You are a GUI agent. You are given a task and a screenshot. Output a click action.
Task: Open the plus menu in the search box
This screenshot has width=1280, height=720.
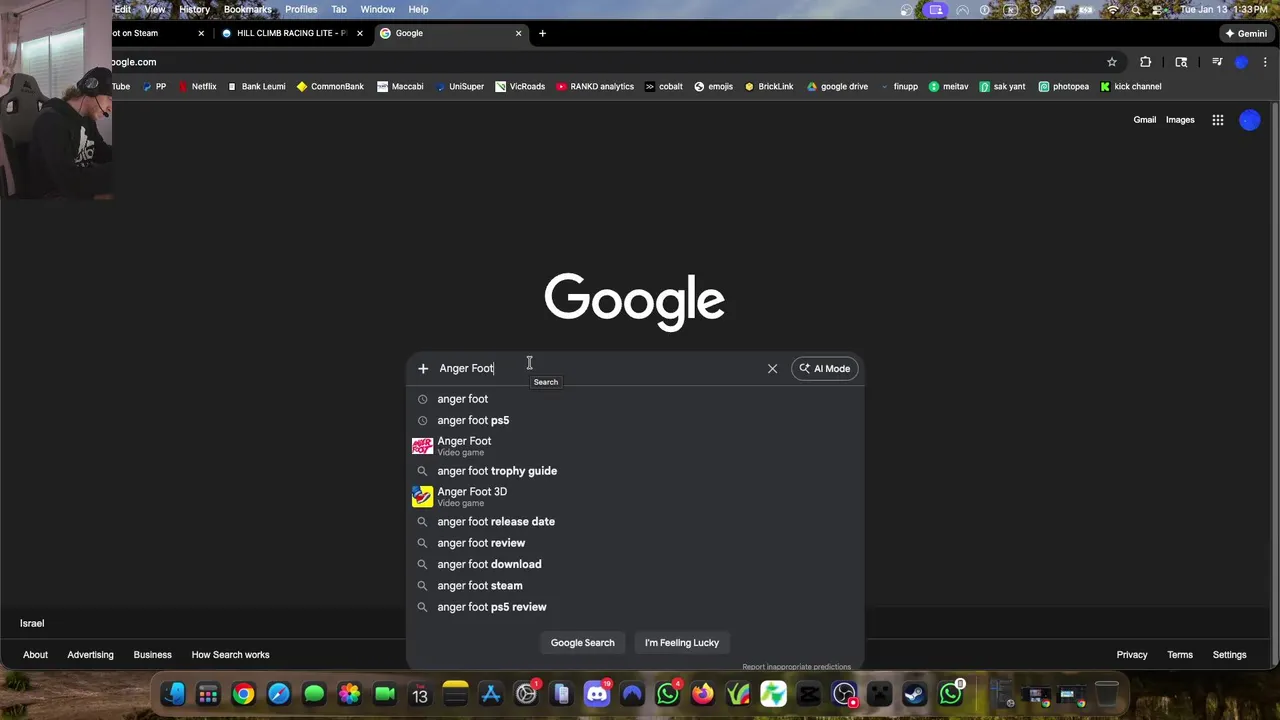(423, 369)
